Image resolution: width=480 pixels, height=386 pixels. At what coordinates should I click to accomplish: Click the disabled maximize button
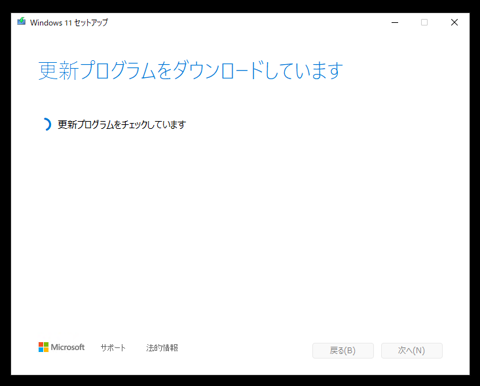pos(424,22)
